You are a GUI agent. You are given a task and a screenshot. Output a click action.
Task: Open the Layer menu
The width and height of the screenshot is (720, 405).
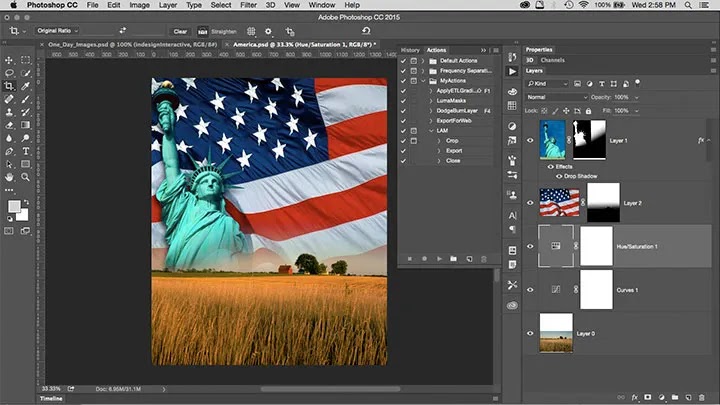(168, 5)
